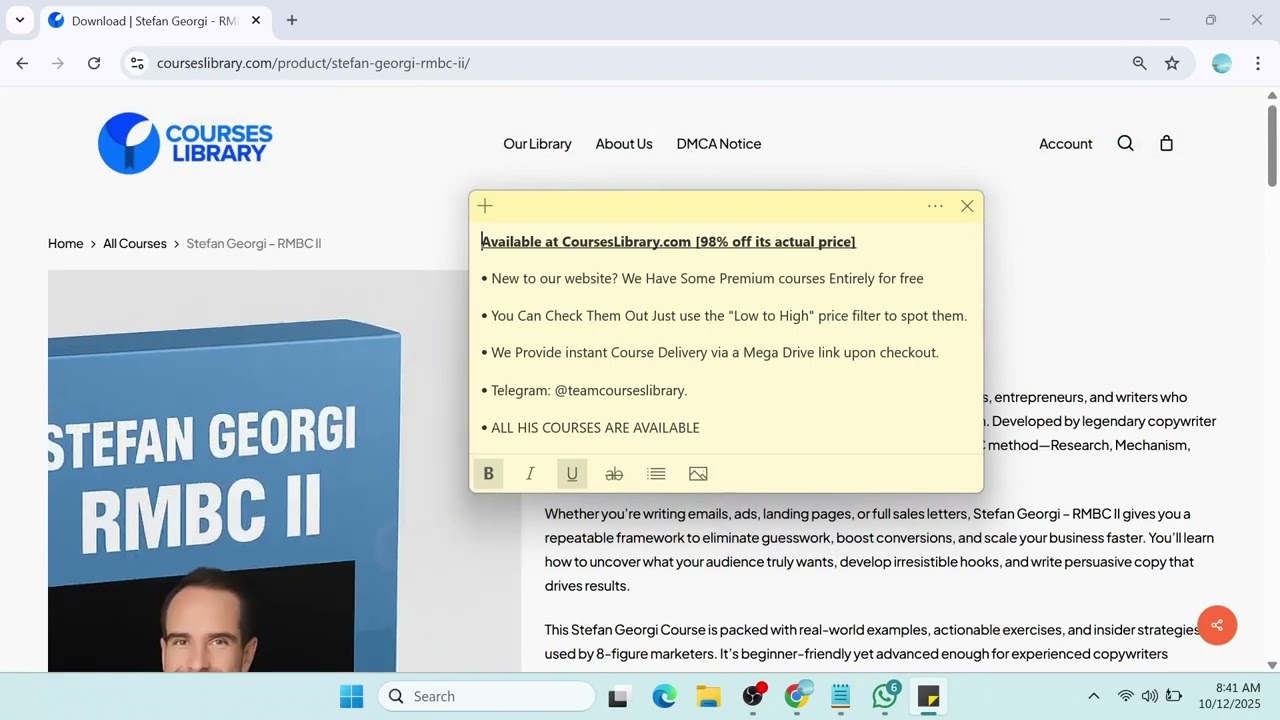Click the address bar URL
The height and width of the screenshot is (720, 1280).
[x=313, y=63]
